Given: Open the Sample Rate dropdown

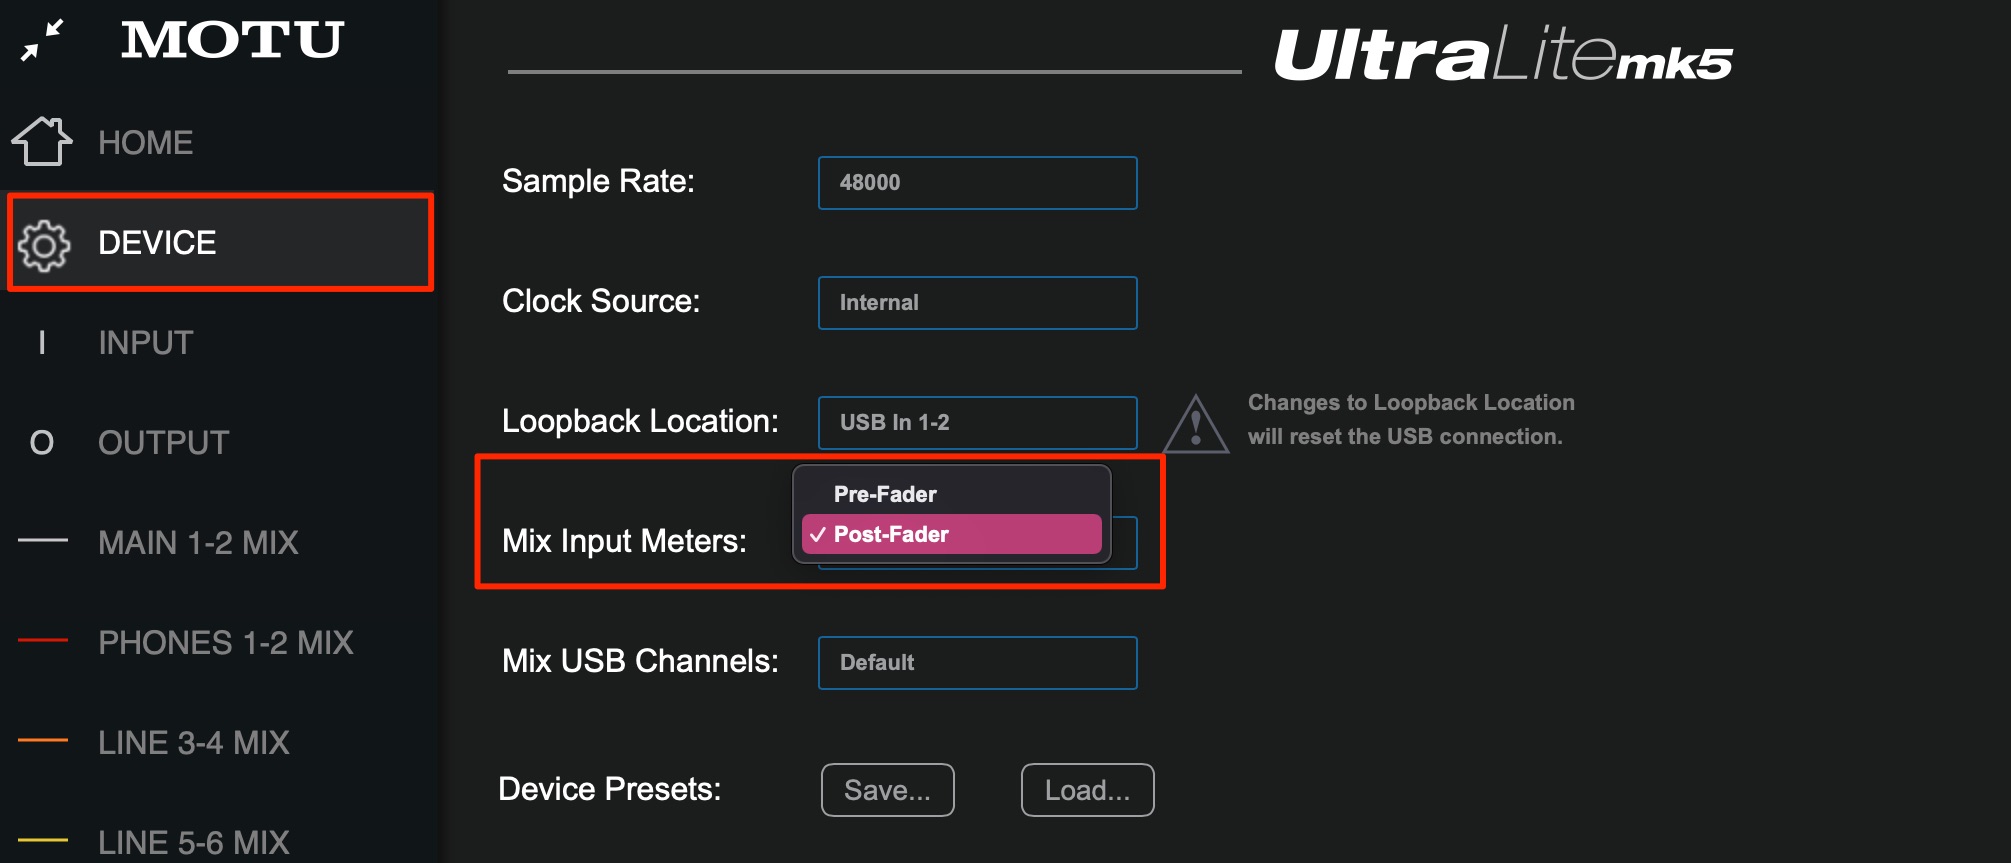Looking at the screenshot, I should (x=977, y=183).
